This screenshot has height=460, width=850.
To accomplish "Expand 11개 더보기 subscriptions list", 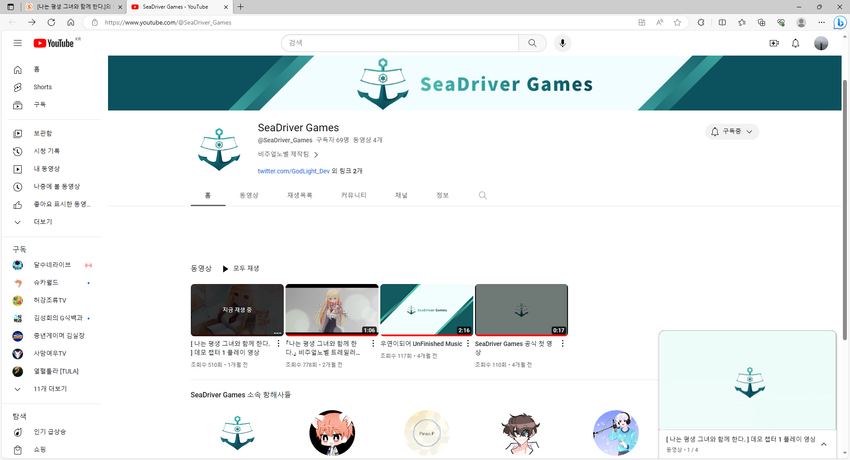I will tap(51, 389).
